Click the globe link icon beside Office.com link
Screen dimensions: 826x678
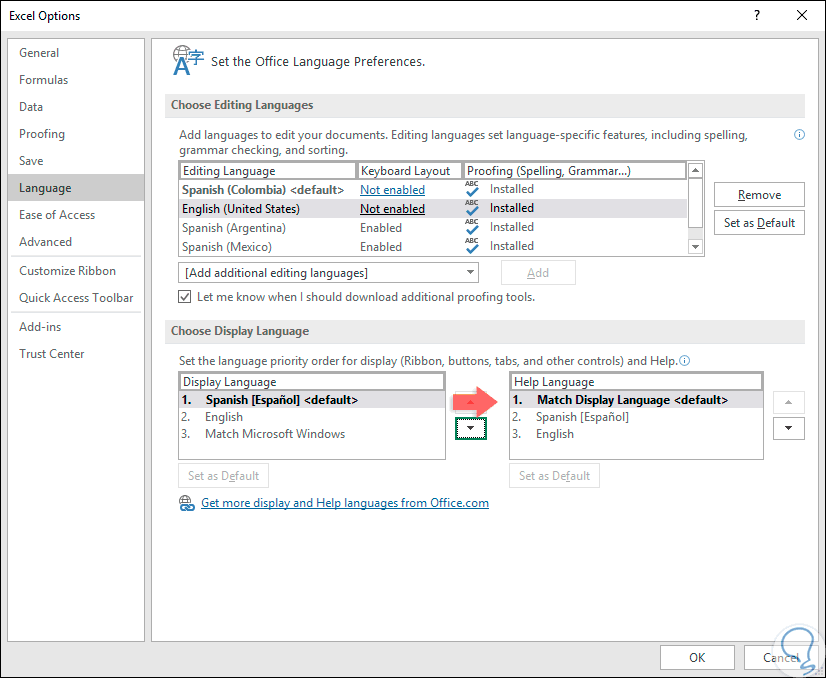[x=186, y=503]
